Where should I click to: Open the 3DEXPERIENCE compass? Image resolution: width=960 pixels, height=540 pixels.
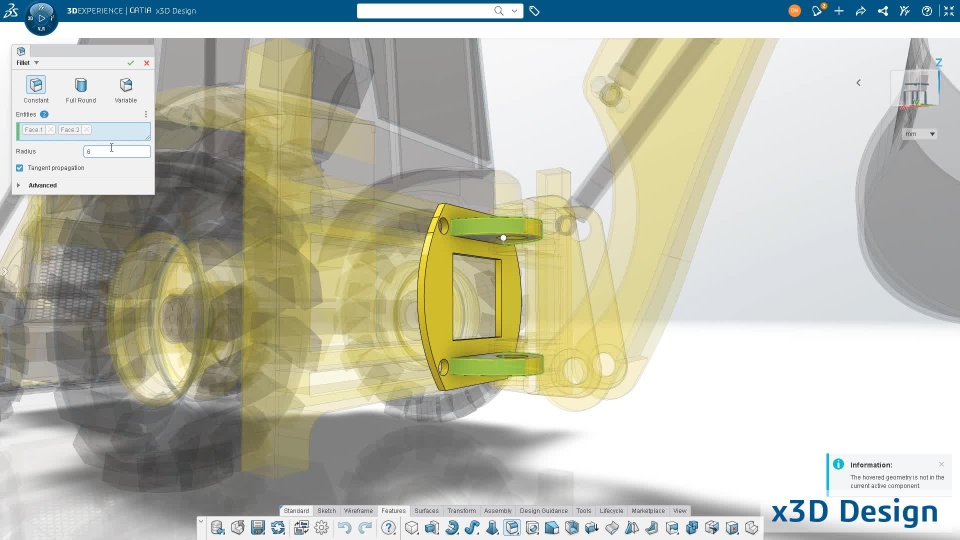point(42,18)
